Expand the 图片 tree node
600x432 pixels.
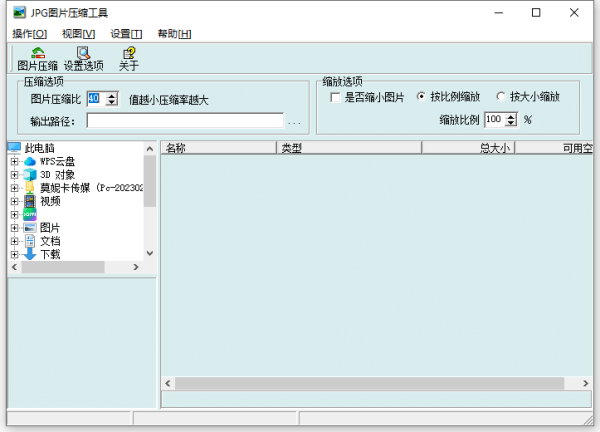point(15,228)
